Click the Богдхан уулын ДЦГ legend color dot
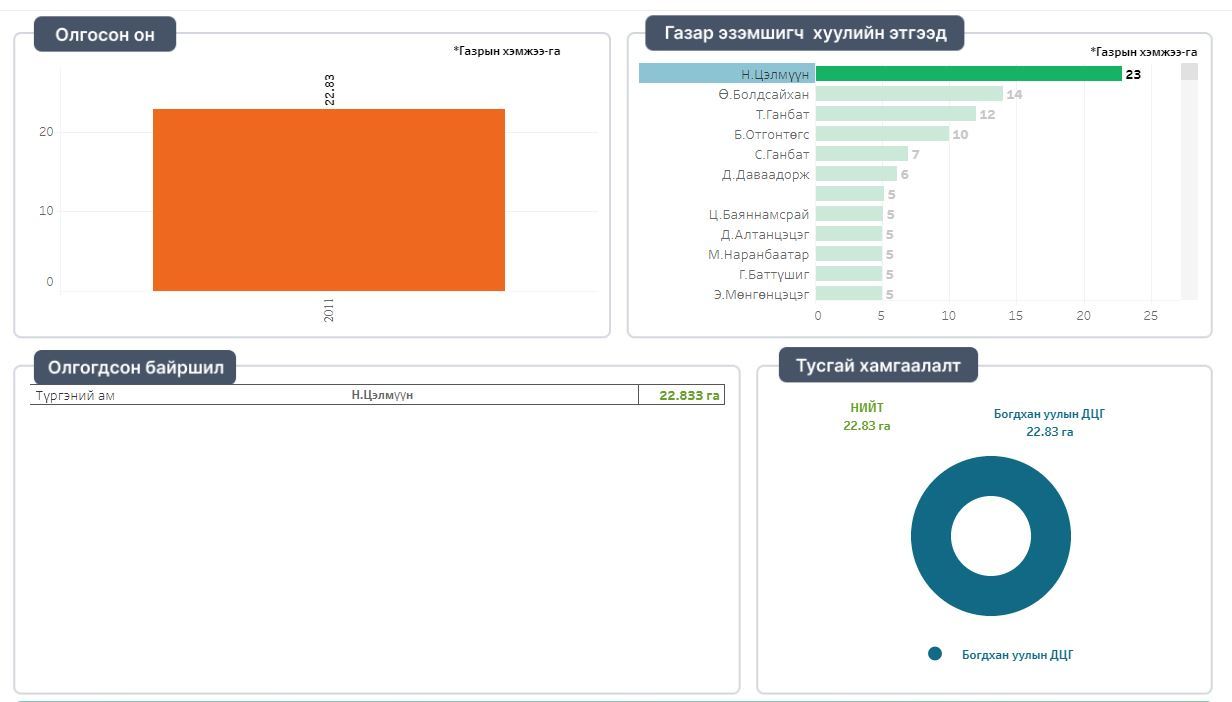Screen dimensions: 1232x702 click(x=935, y=654)
